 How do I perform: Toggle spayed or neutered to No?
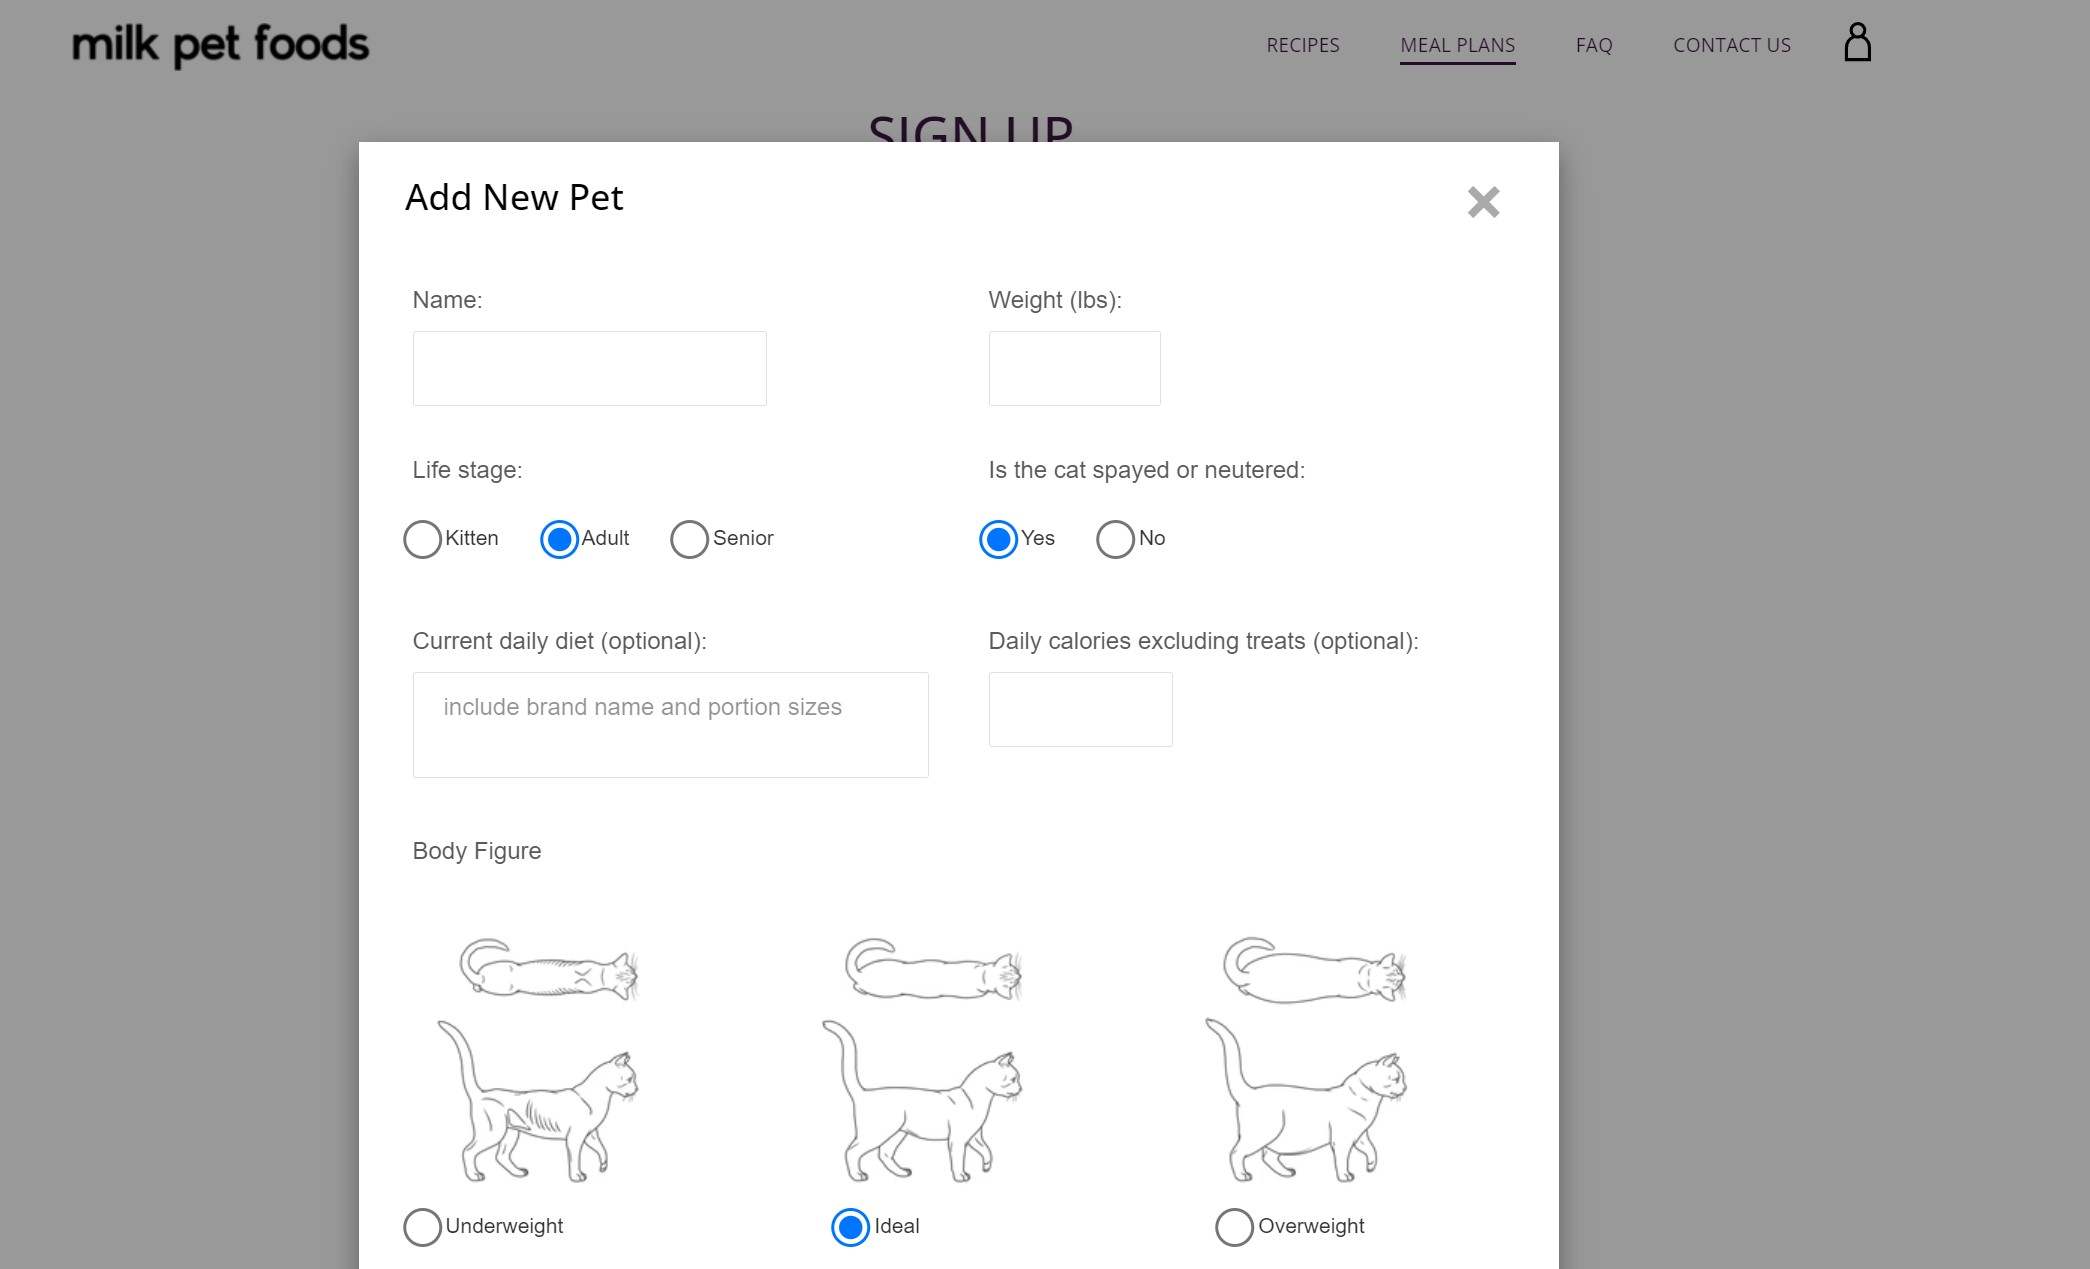pyautogui.click(x=1115, y=537)
